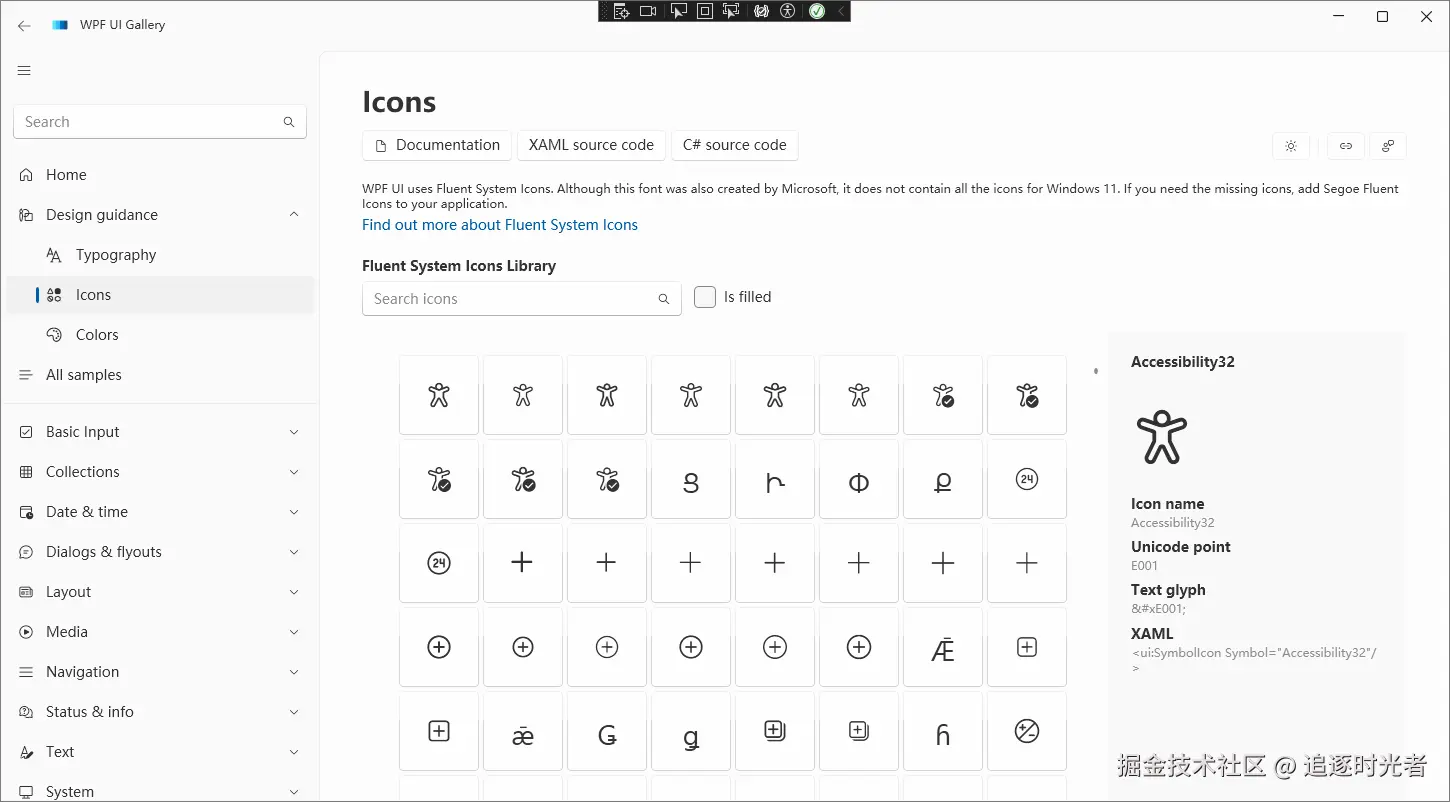Follow Find out more about Fluent System Icons
The height and width of the screenshot is (802, 1450).
coord(500,225)
